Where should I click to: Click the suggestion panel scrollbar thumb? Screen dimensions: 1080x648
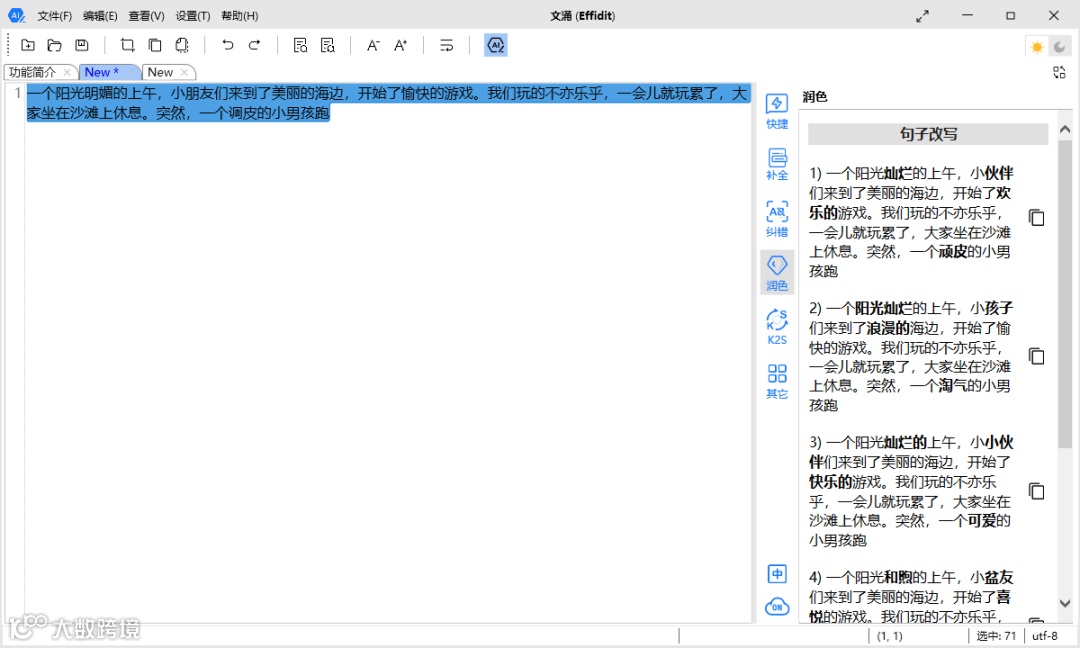point(1065,294)
